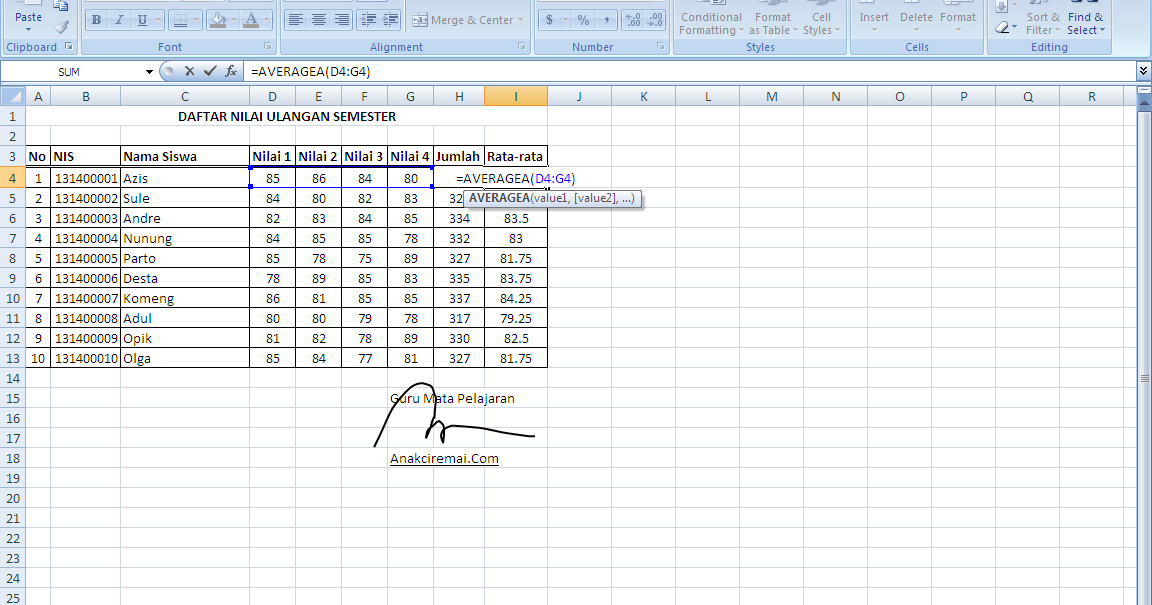Click the Guru Mata Pelajaran cell

(x=452, y=398)
